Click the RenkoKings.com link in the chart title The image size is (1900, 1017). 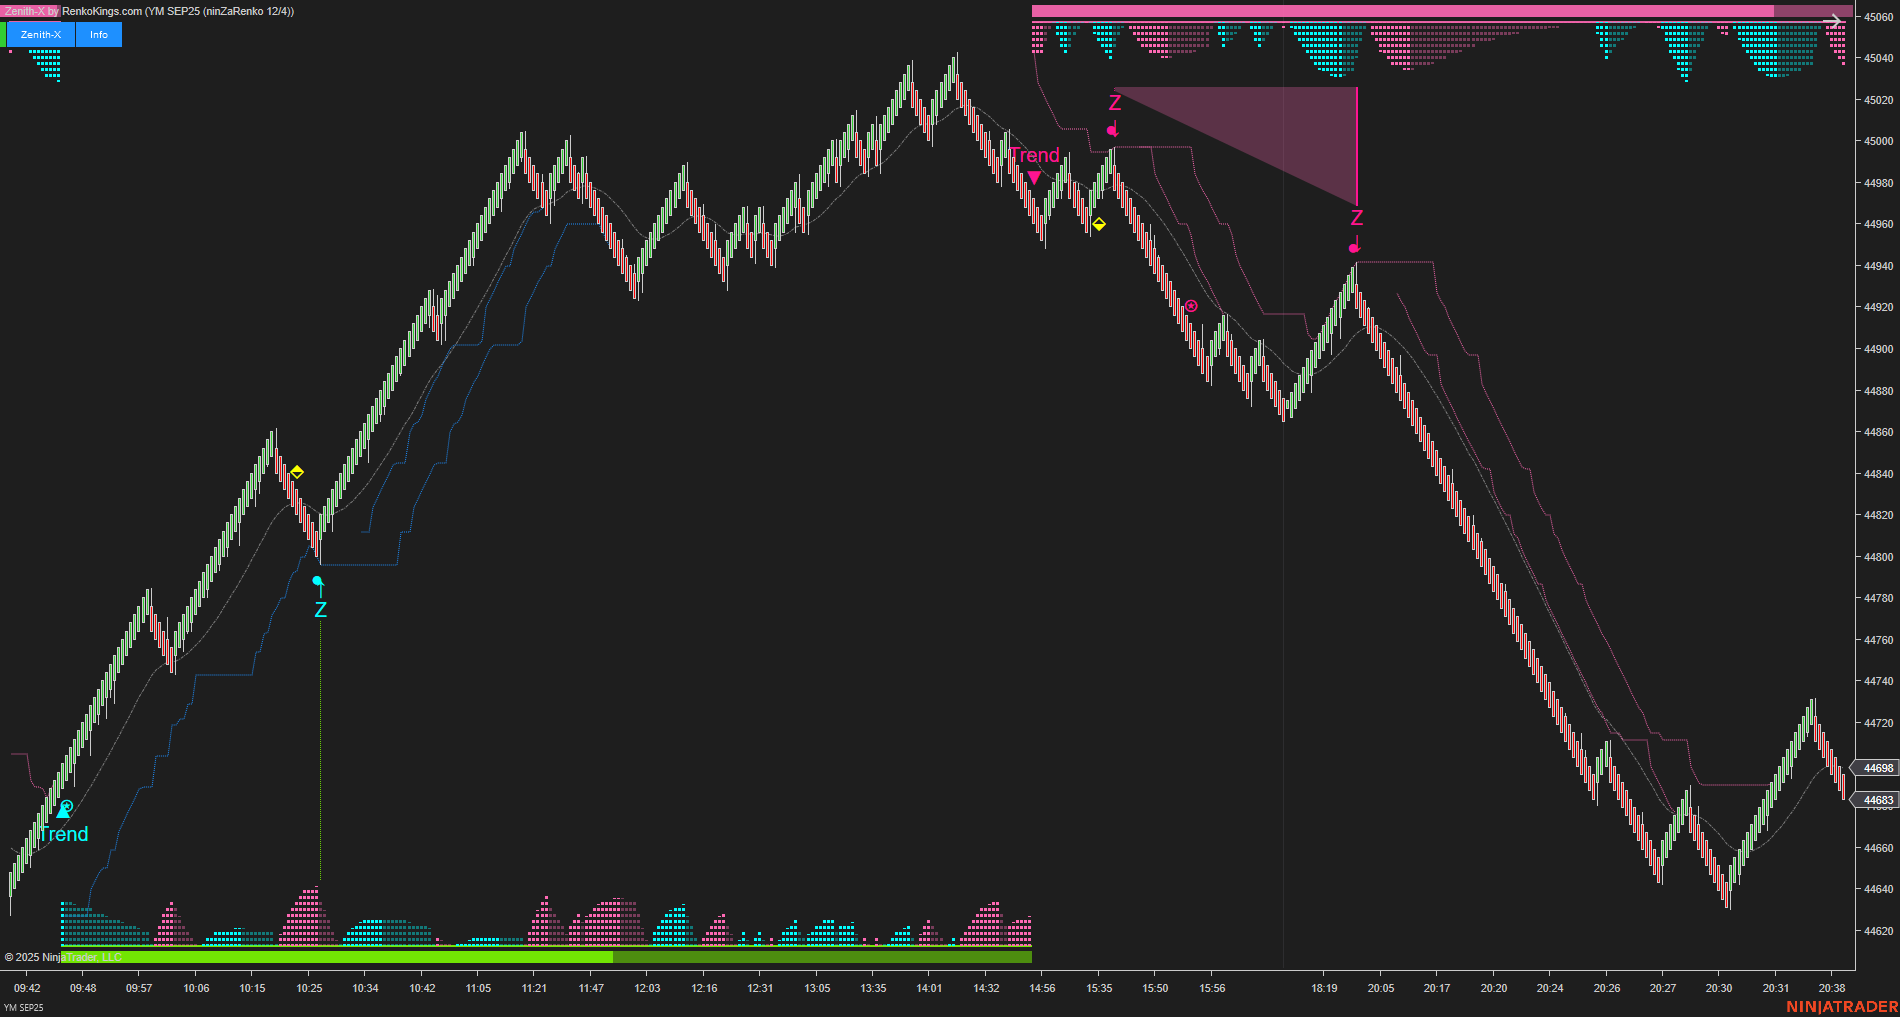[x=100, y=11]
